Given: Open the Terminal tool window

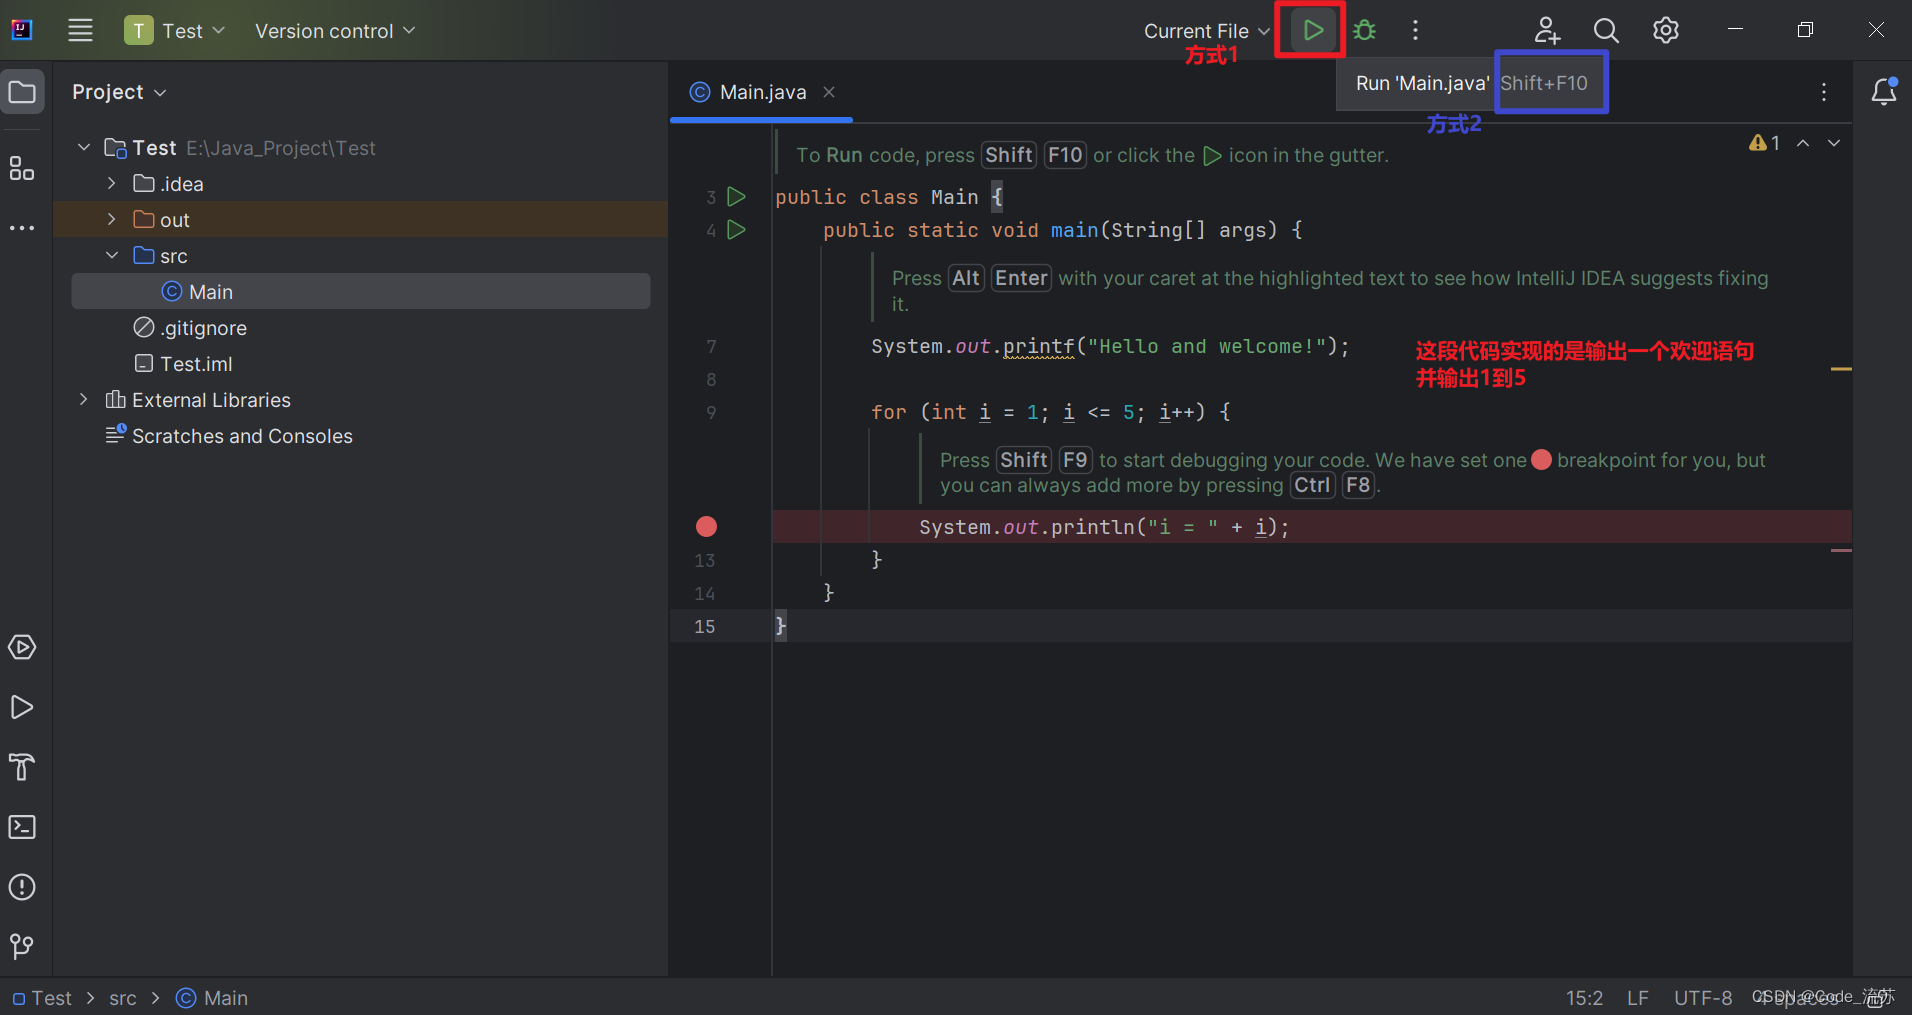Looking at the screenshot, I should (22, 827).
